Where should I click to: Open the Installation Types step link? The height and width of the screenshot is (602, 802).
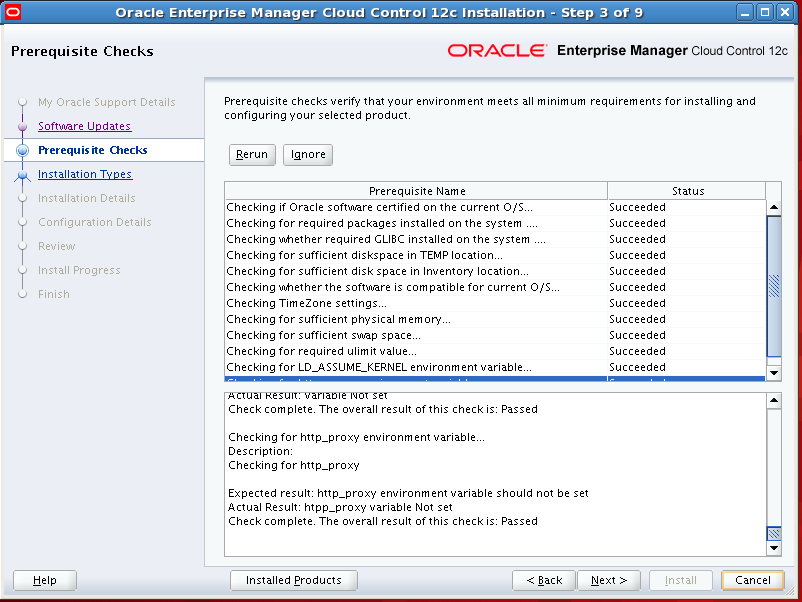(85, 174)
